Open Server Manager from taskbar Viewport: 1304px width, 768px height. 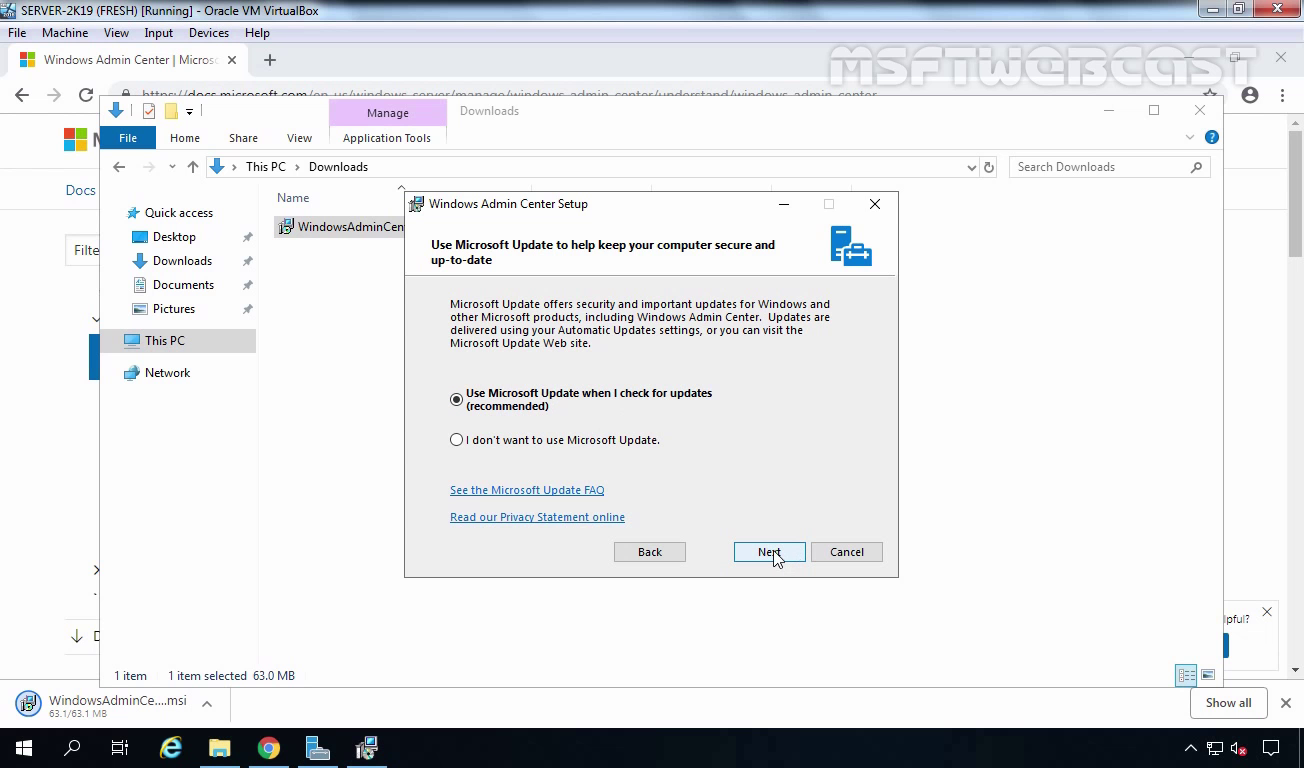pos(317,748)
